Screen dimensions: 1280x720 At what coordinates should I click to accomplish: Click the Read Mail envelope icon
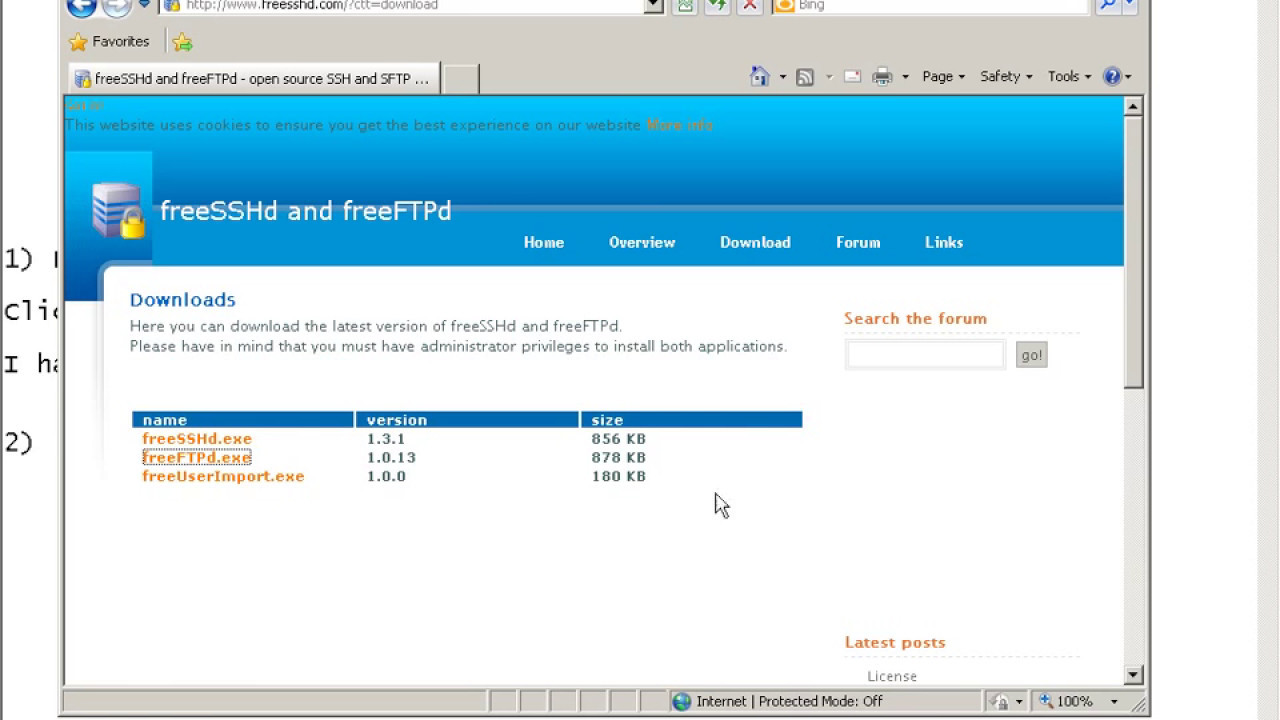point(852,77)
